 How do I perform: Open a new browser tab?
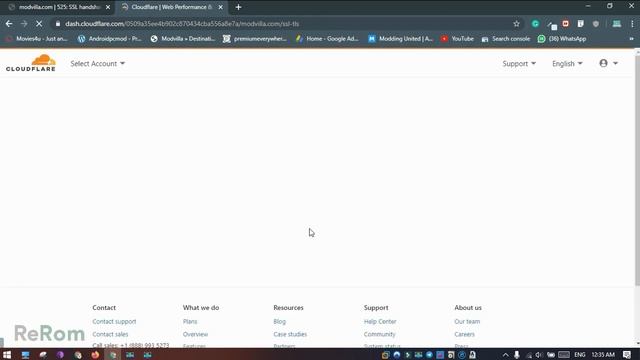pyautogui.click(x=238, y=7)
